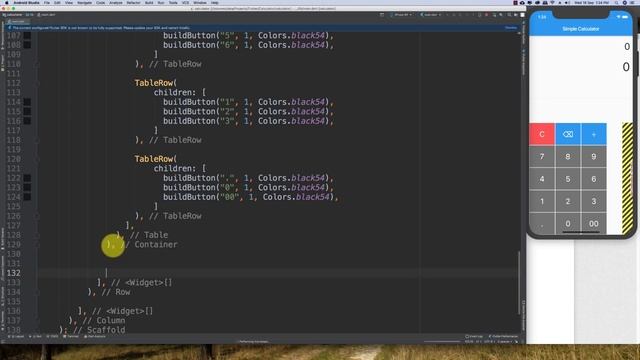Screen dimensions: 640x360
Task: Click the black54 color swatch on line 107
Action: (x=27, y=36)
